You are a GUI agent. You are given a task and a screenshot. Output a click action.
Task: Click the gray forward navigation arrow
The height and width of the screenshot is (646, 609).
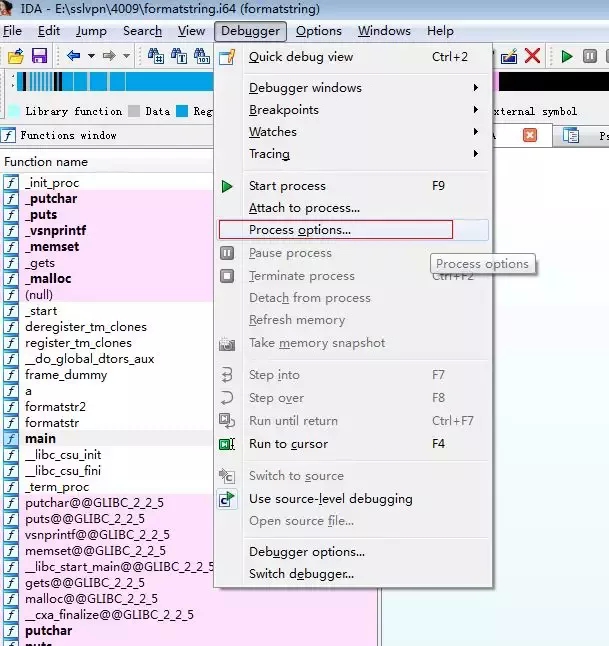109,55
